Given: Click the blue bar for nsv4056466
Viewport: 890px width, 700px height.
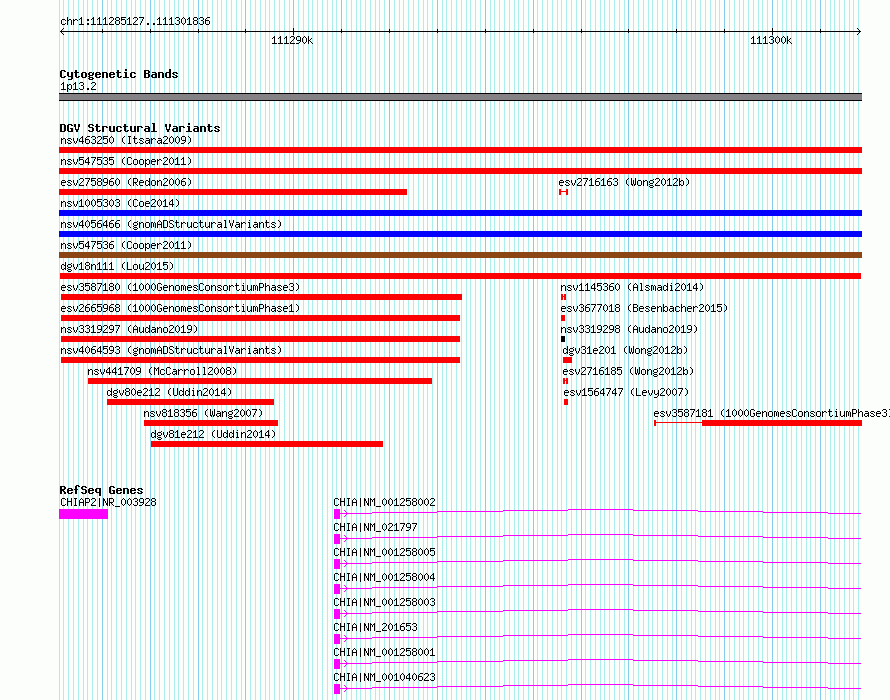Looking at the screenshot, I should [x=460, y=234].
